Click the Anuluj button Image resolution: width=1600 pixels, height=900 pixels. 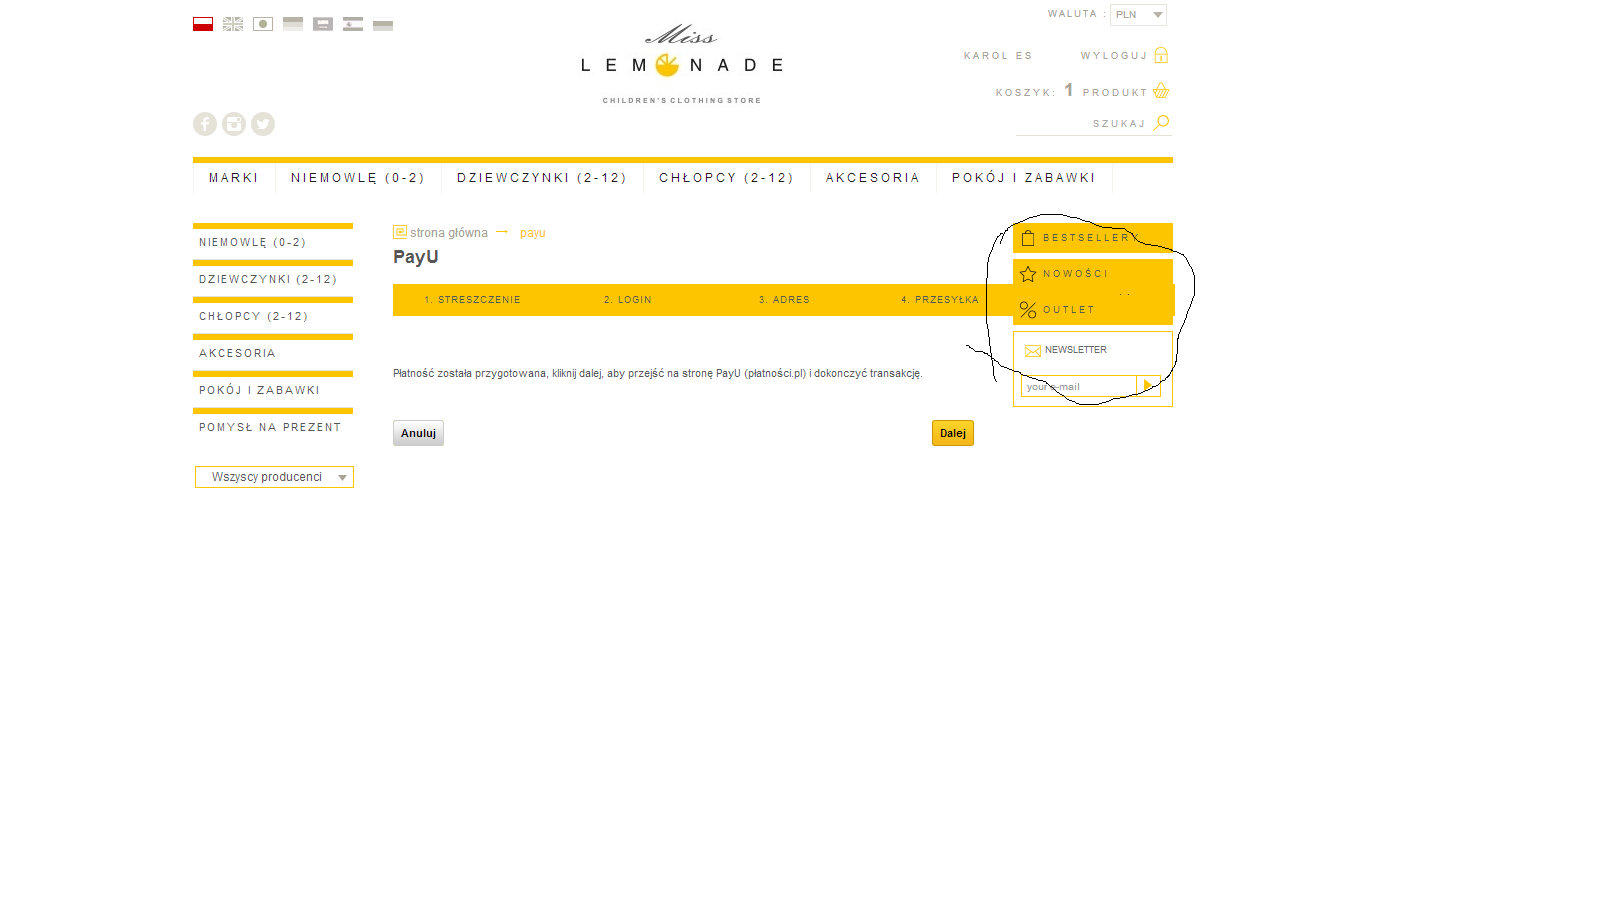[x=418, y=433]
